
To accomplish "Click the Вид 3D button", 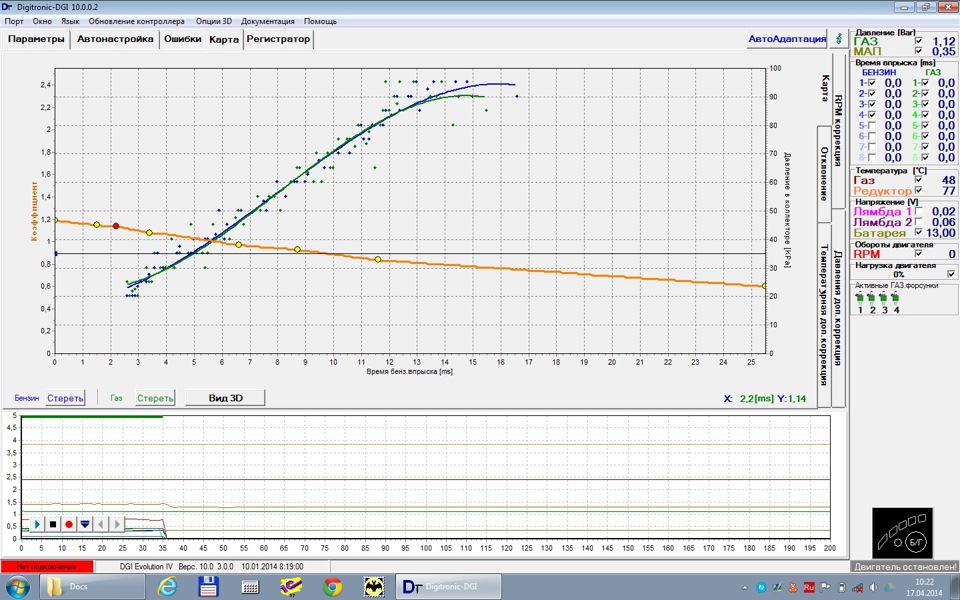I will coord(225,397).
